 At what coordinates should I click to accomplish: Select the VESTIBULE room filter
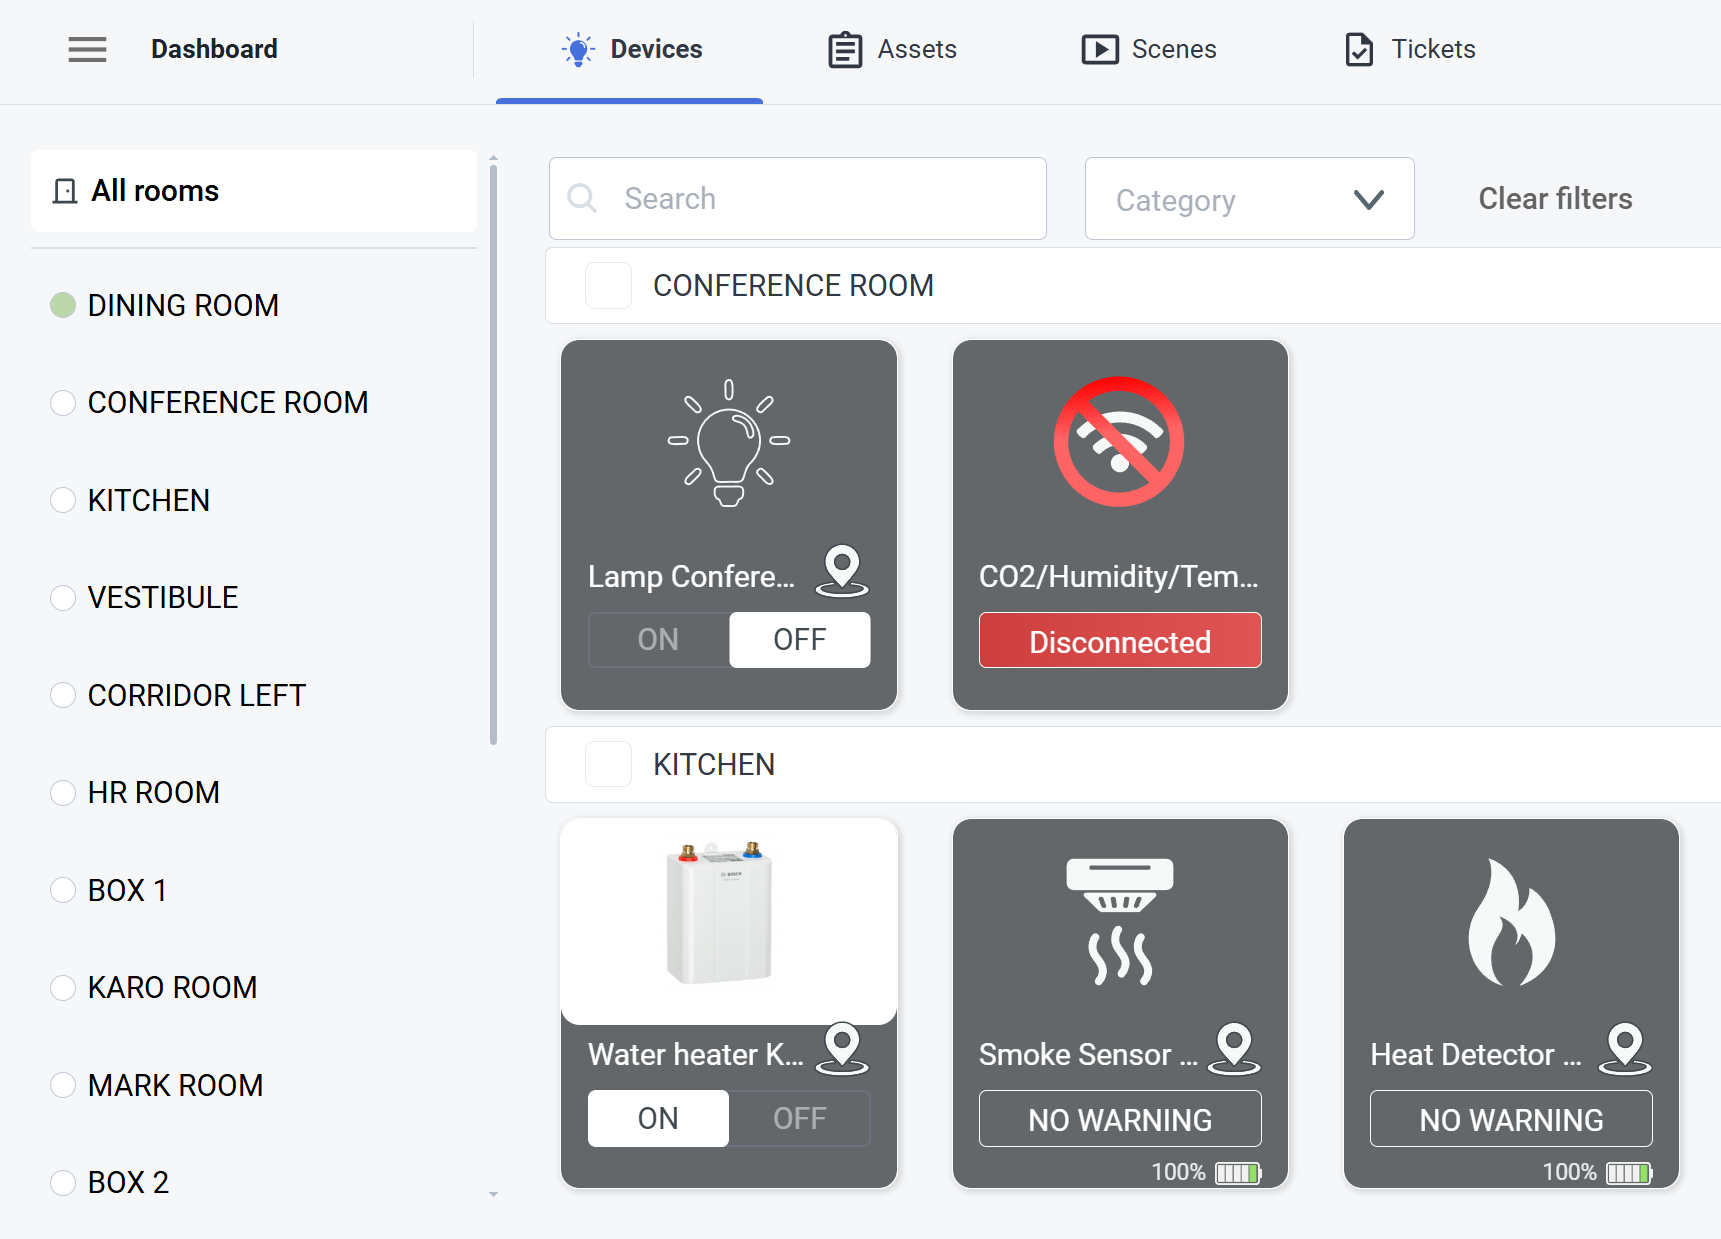[x=63, y=598]
